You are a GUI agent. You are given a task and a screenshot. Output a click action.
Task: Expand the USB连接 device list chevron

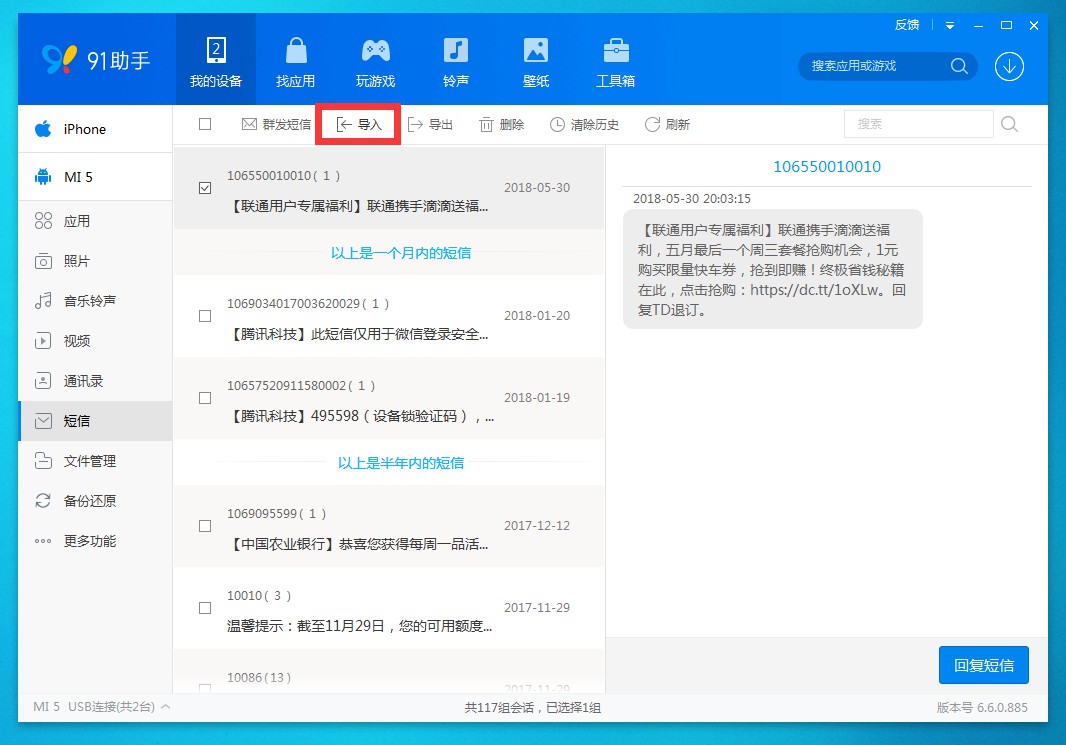(165, 707)
